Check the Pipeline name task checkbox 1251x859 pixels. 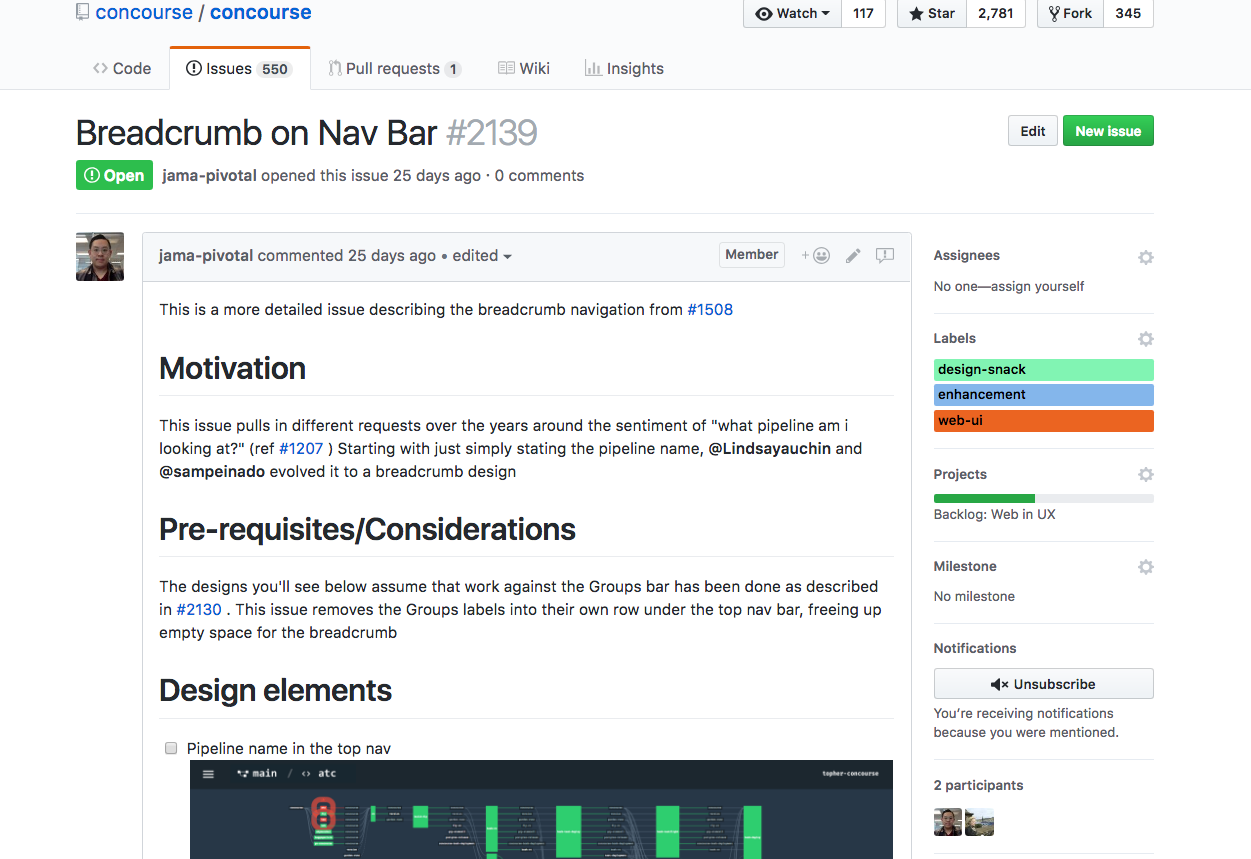pos(170,748)
